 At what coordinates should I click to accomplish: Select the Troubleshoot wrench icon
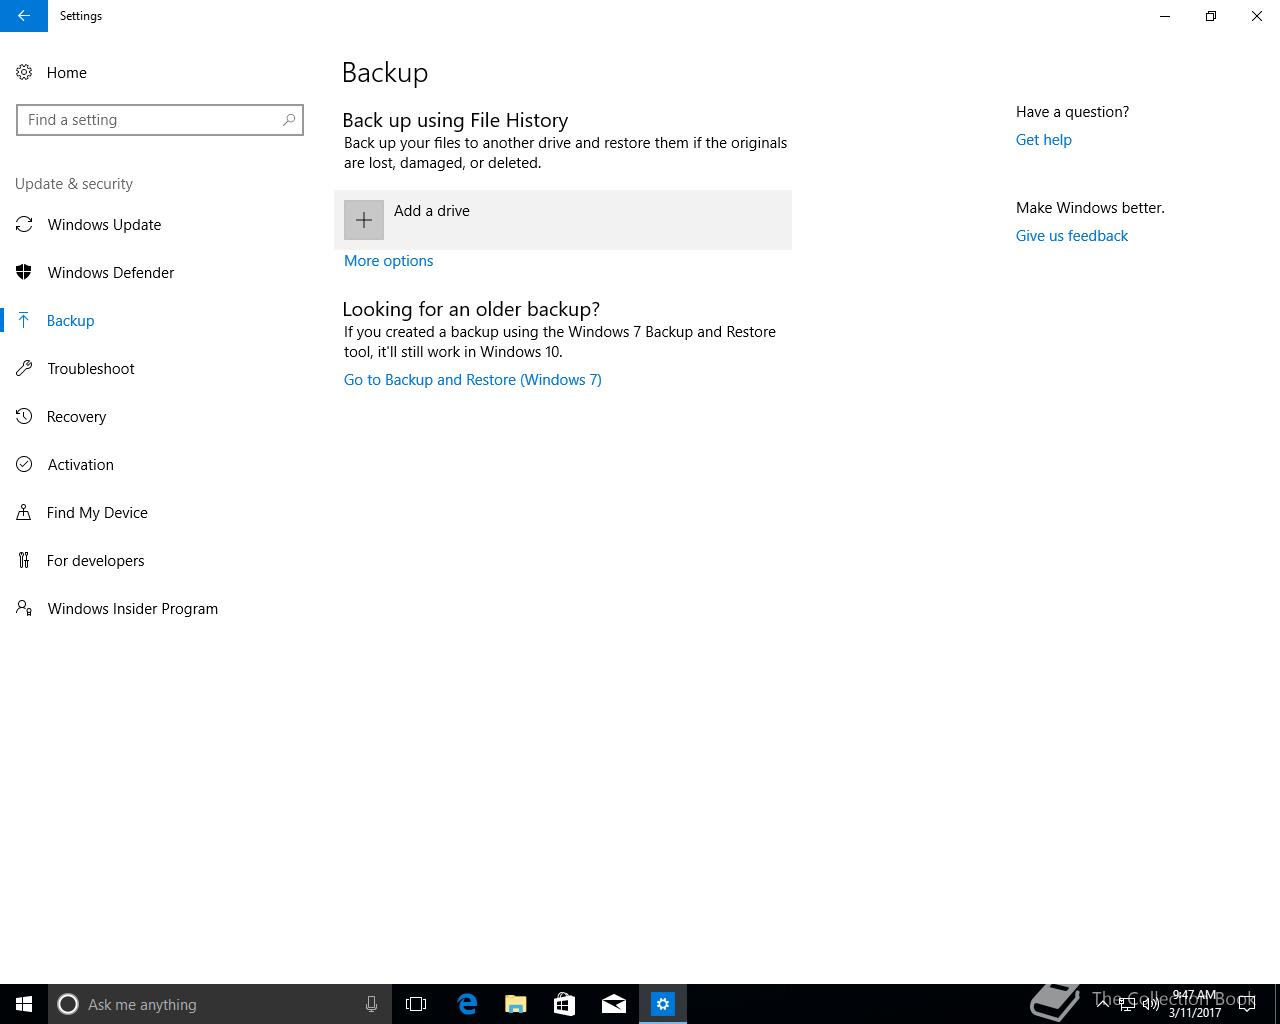click(24, 368)
